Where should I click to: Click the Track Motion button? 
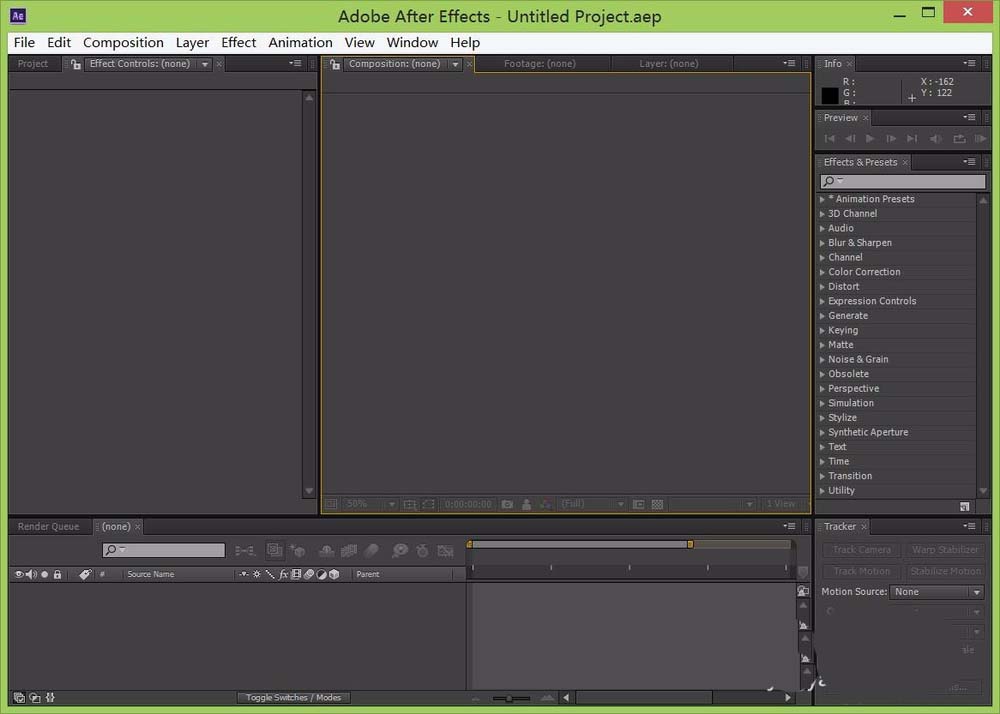coord(862,571)
